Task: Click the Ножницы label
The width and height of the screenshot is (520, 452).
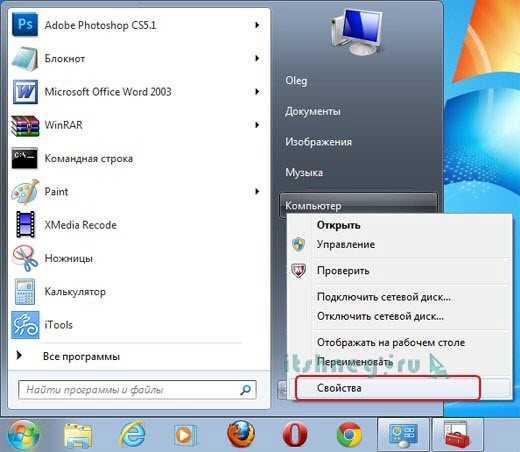Action: [x=68, y=258]
